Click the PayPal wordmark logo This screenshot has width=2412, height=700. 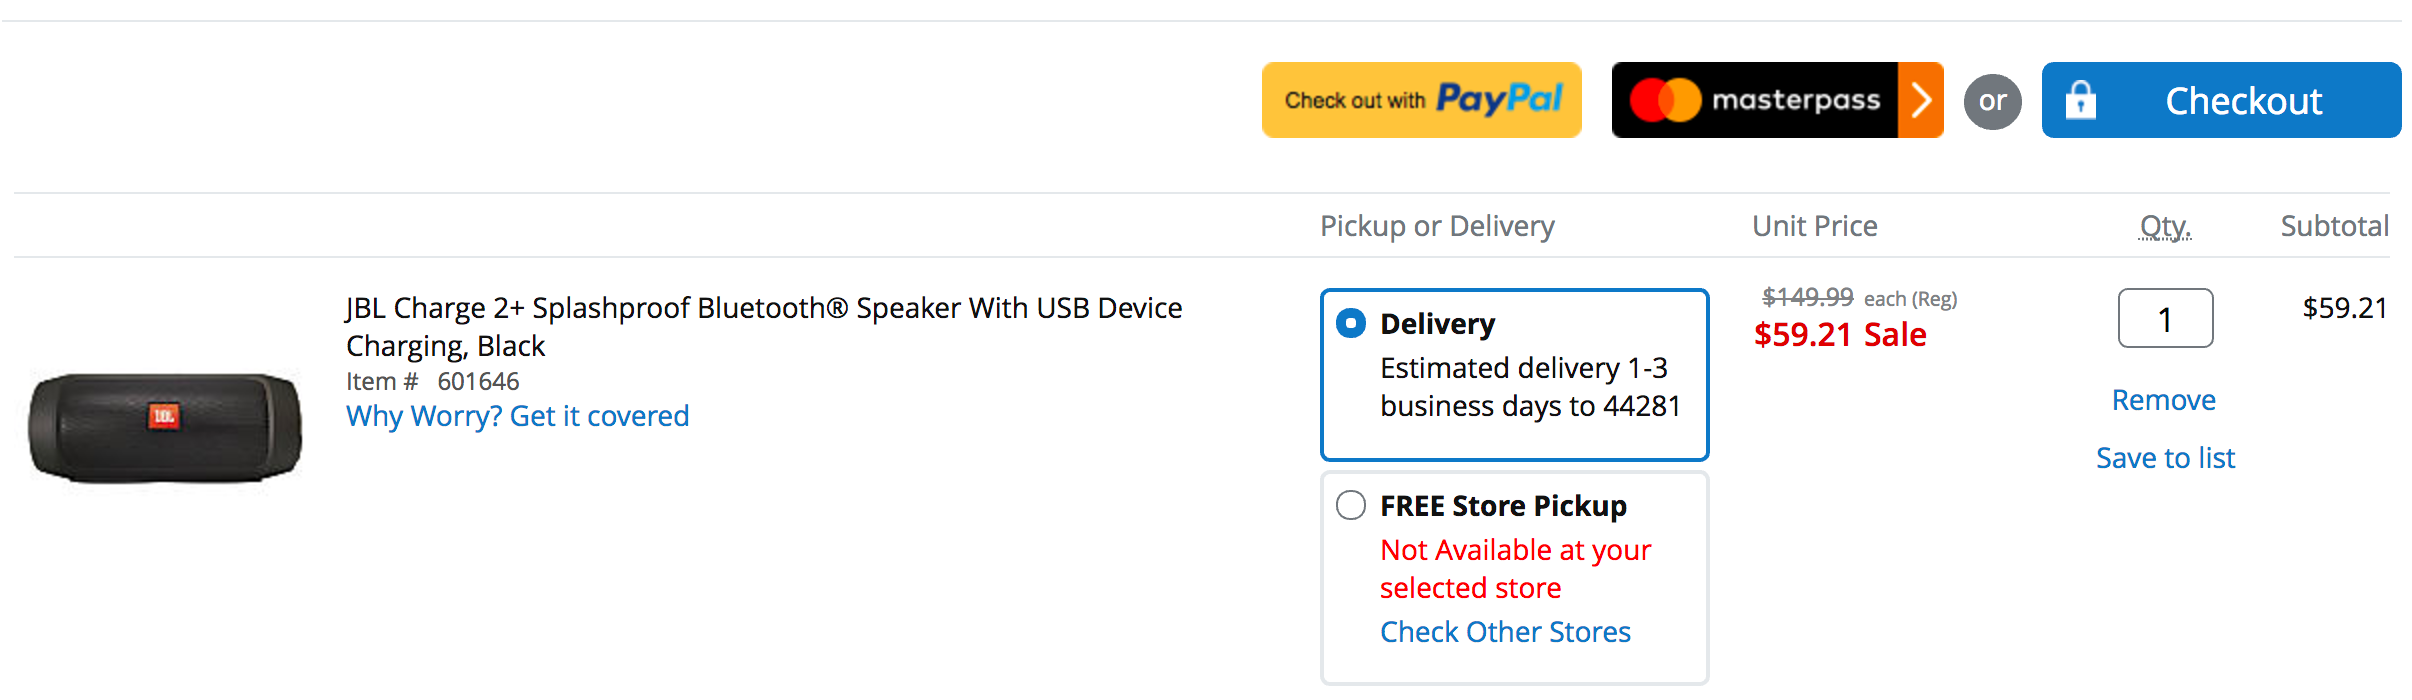click(x=1498, y=99)
